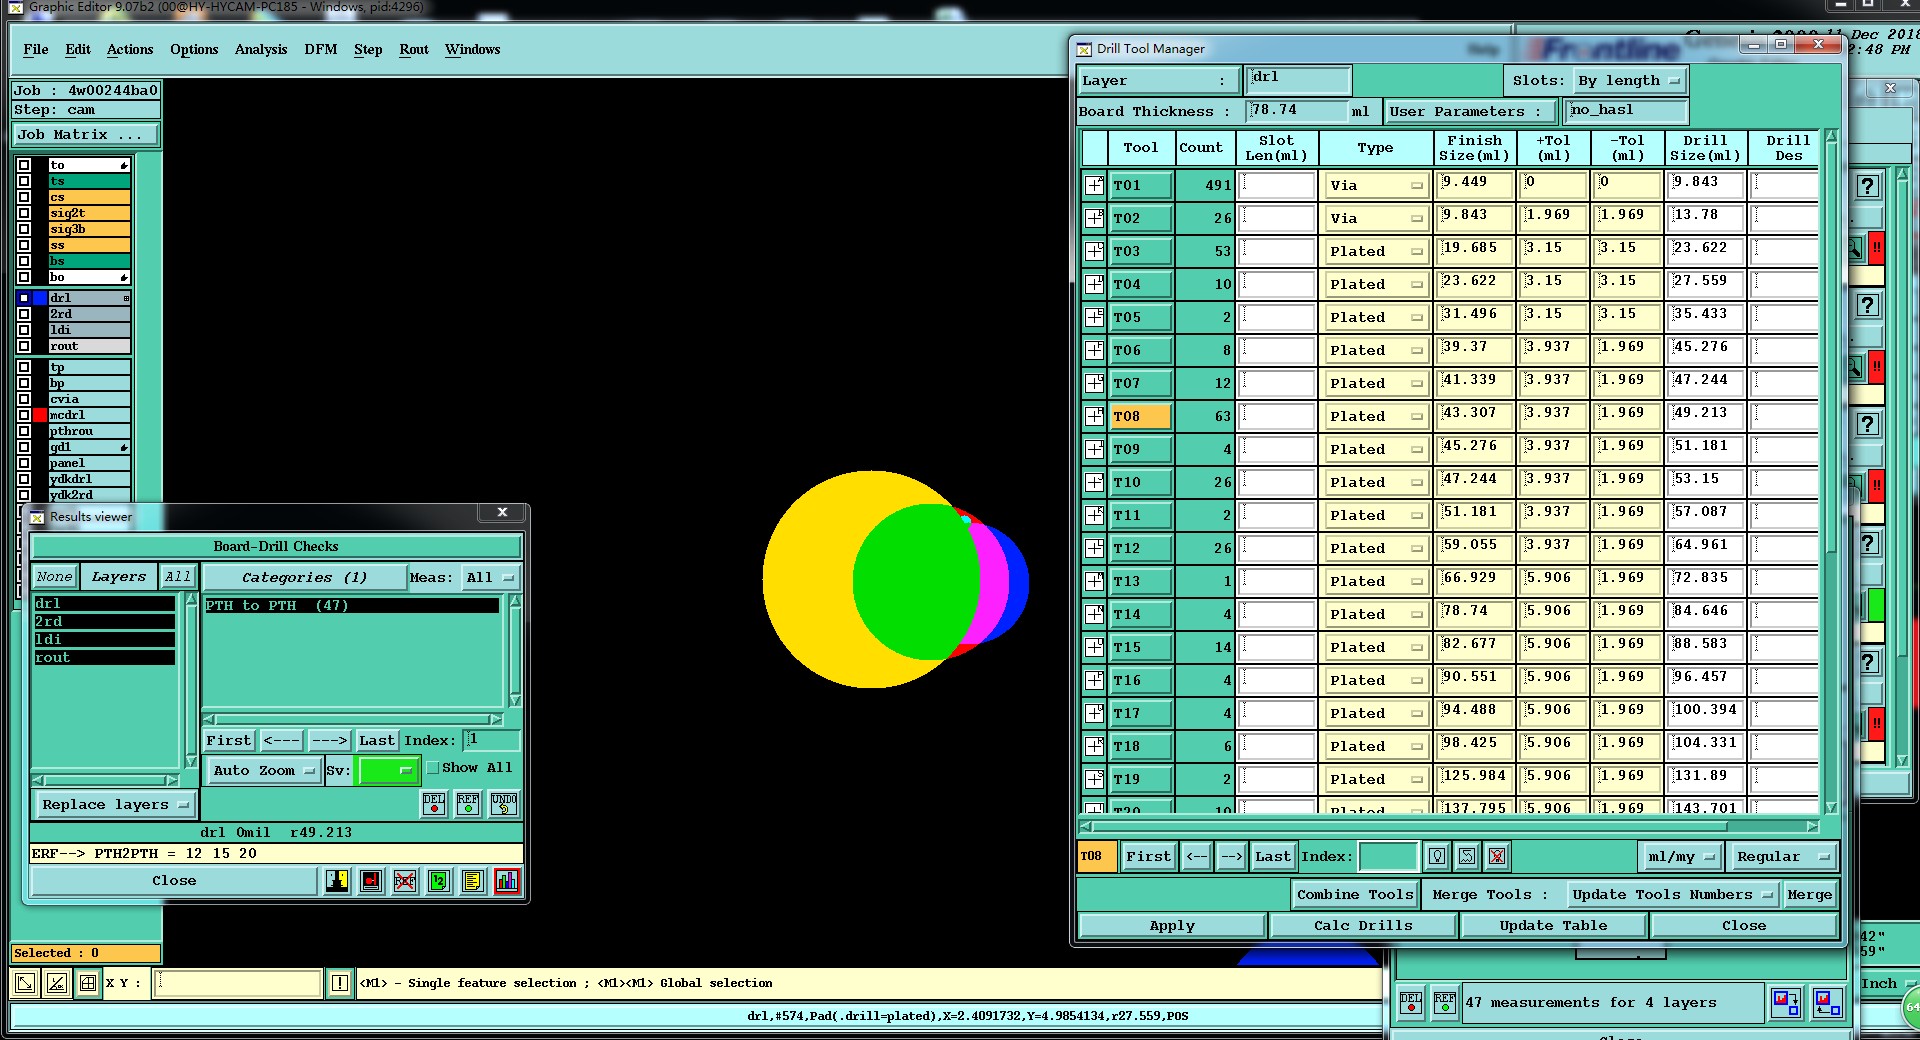Open the Analysis menu
1920x1040 pixels.
261,49
